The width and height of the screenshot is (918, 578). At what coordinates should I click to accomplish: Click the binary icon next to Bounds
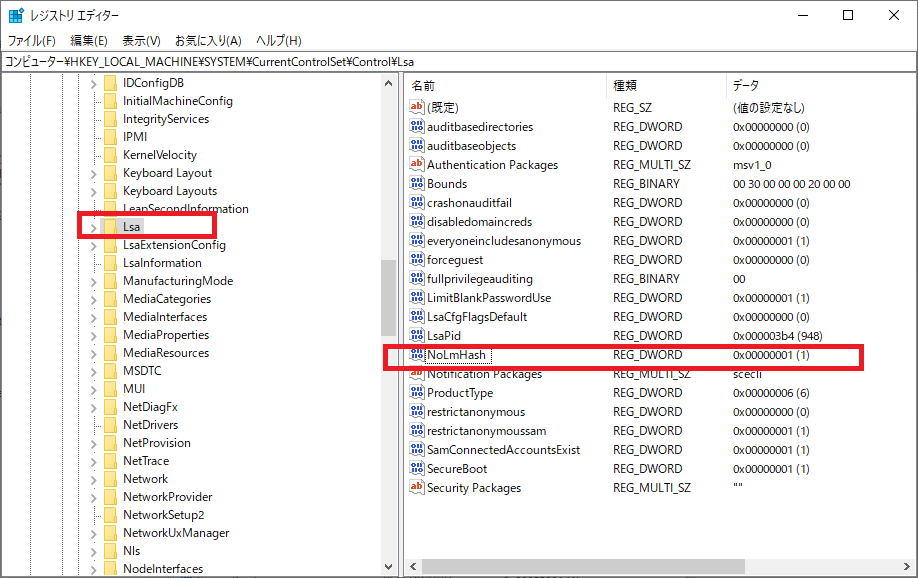coord(417,184)
